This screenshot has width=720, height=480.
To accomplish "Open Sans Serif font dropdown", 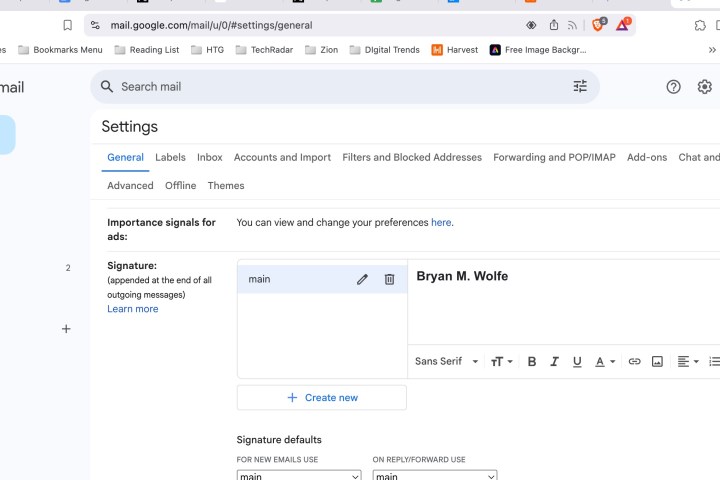I will (x=446, y=361).
